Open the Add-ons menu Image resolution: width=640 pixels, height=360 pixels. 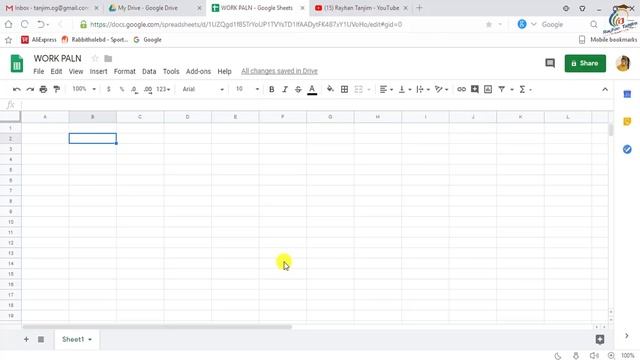198,71
